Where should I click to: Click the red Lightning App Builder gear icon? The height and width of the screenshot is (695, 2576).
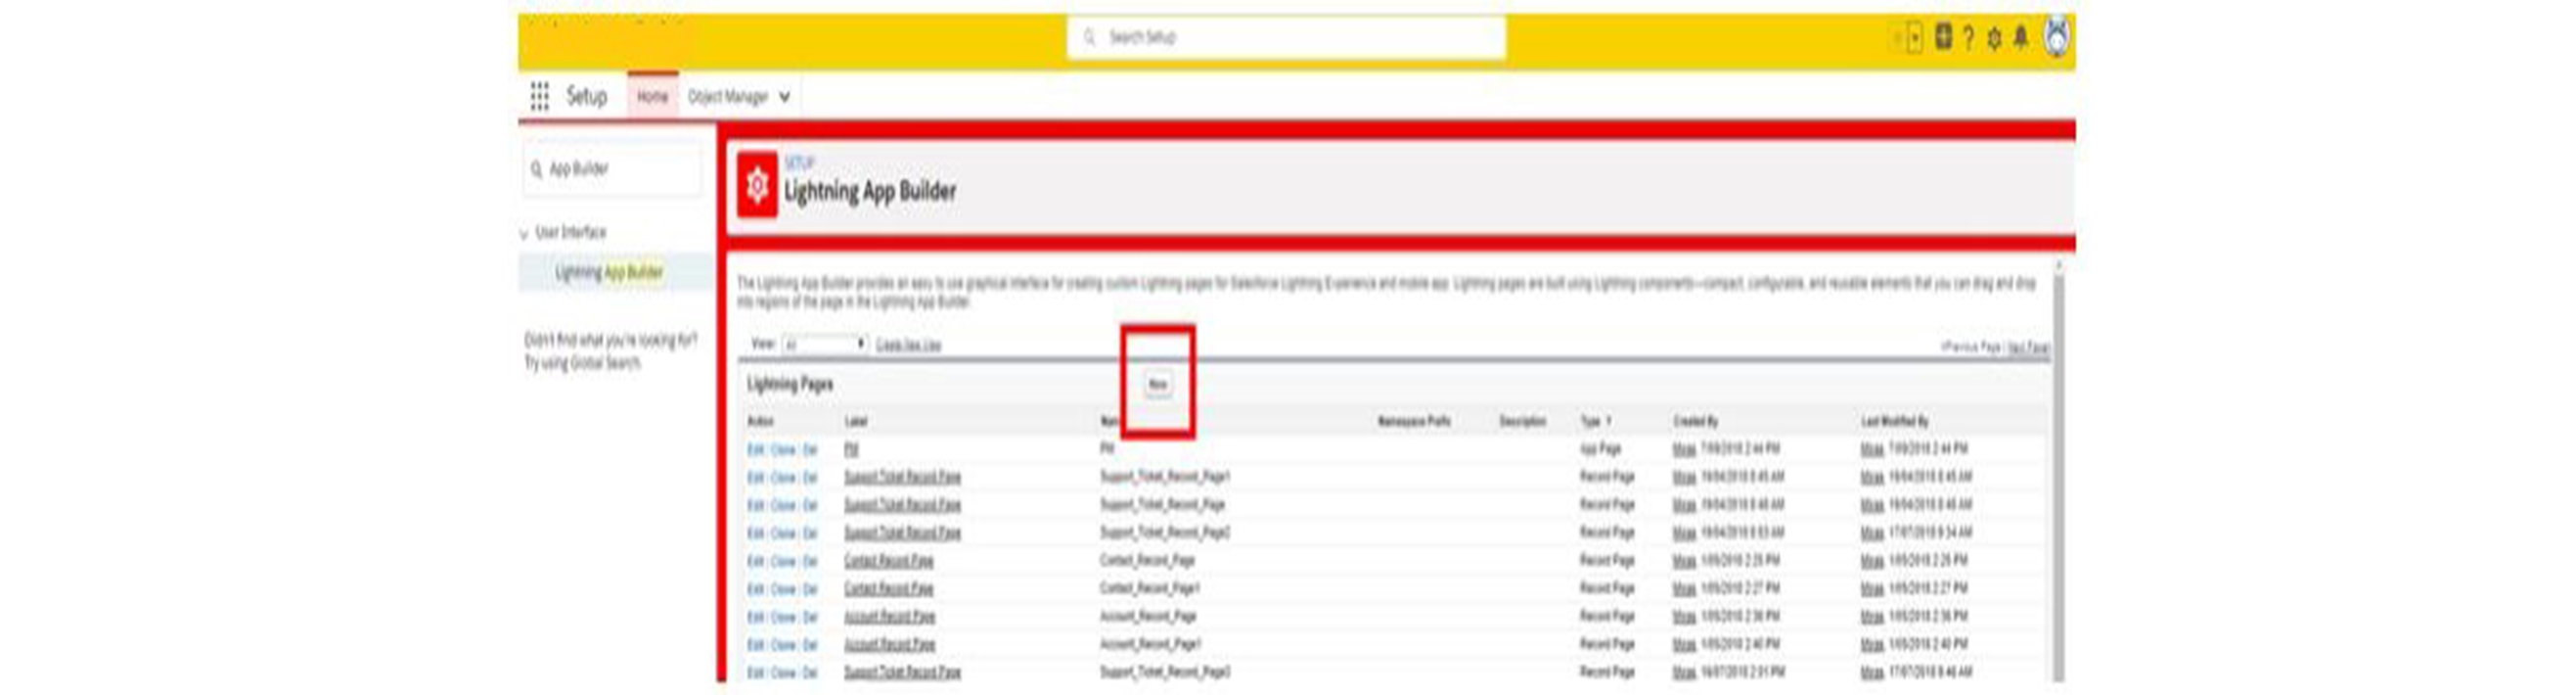coord(757,185)
